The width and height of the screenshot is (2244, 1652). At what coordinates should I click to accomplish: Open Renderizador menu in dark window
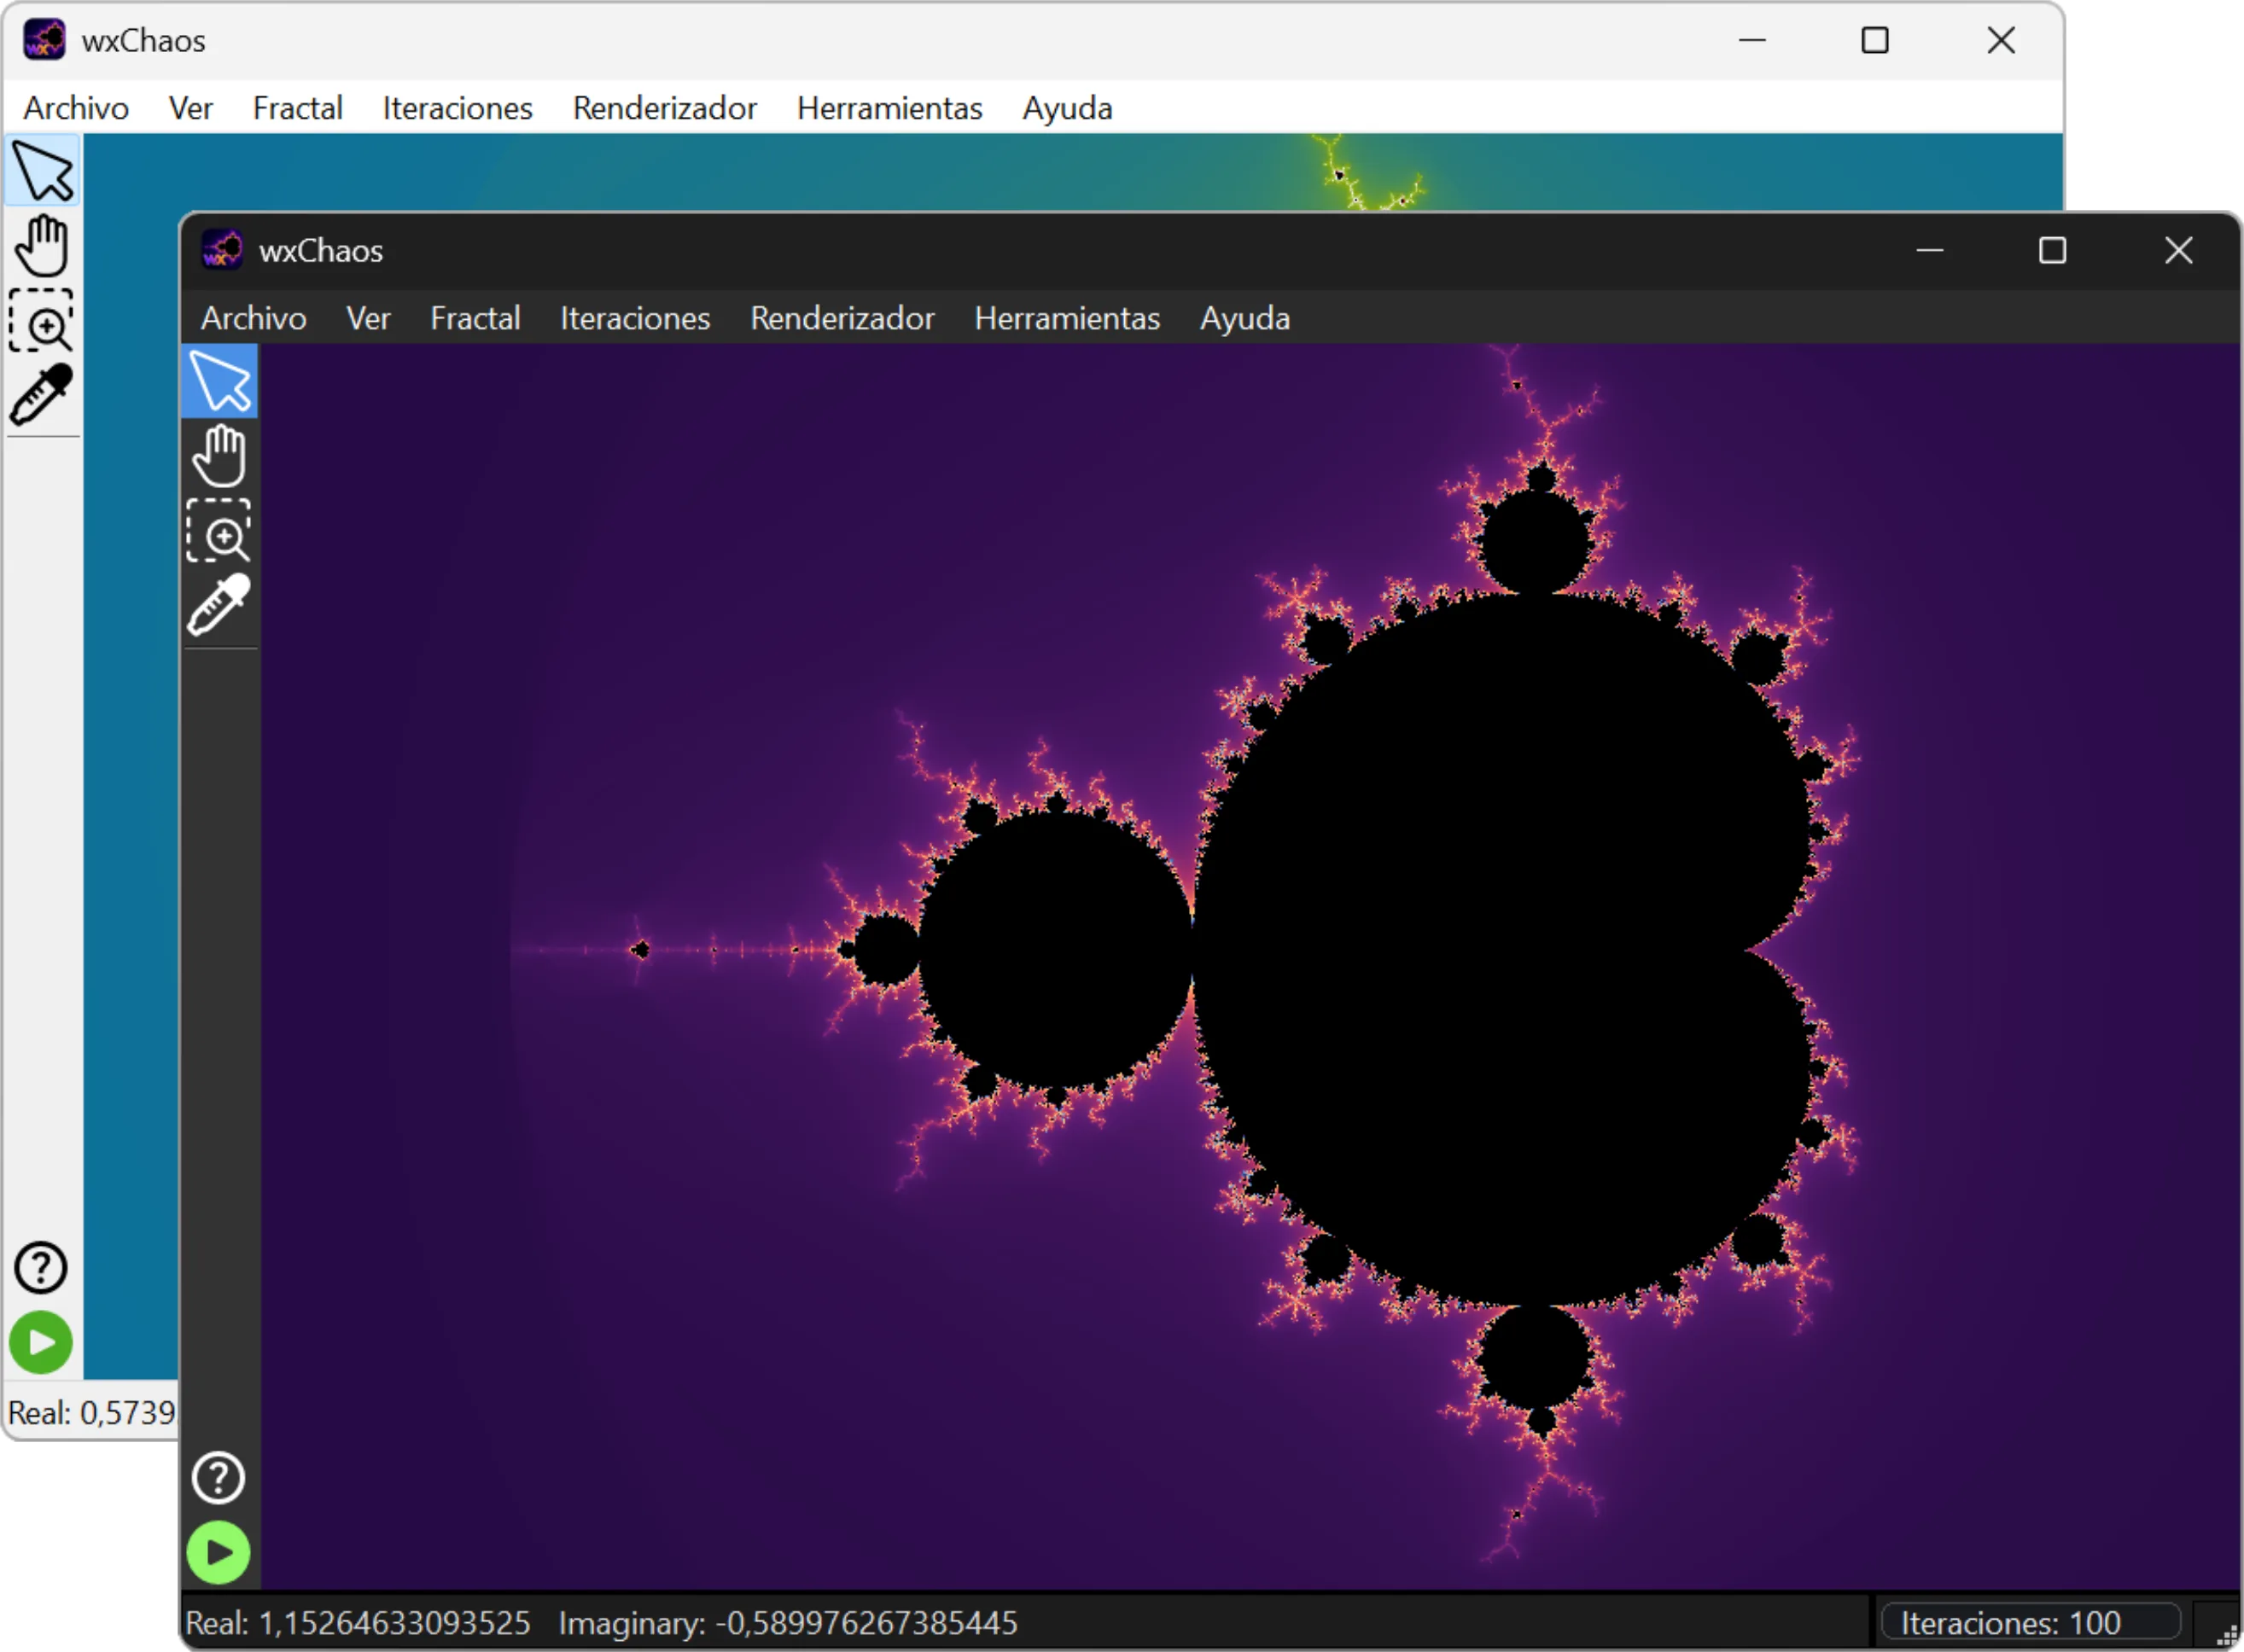point(842,318)
